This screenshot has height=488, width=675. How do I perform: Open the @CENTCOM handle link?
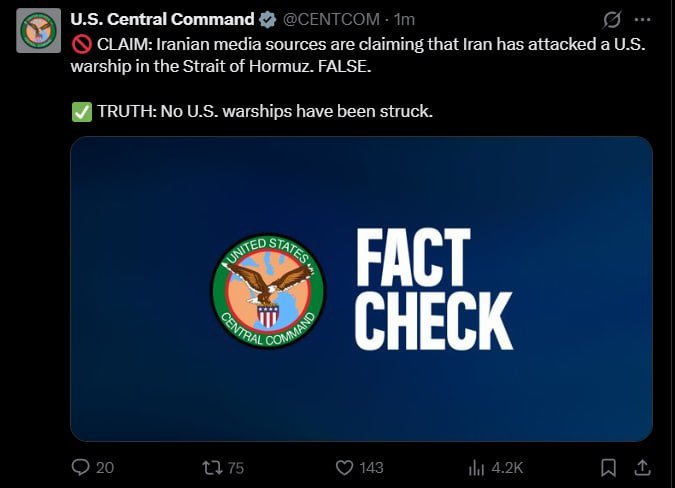tap(331, 19)
